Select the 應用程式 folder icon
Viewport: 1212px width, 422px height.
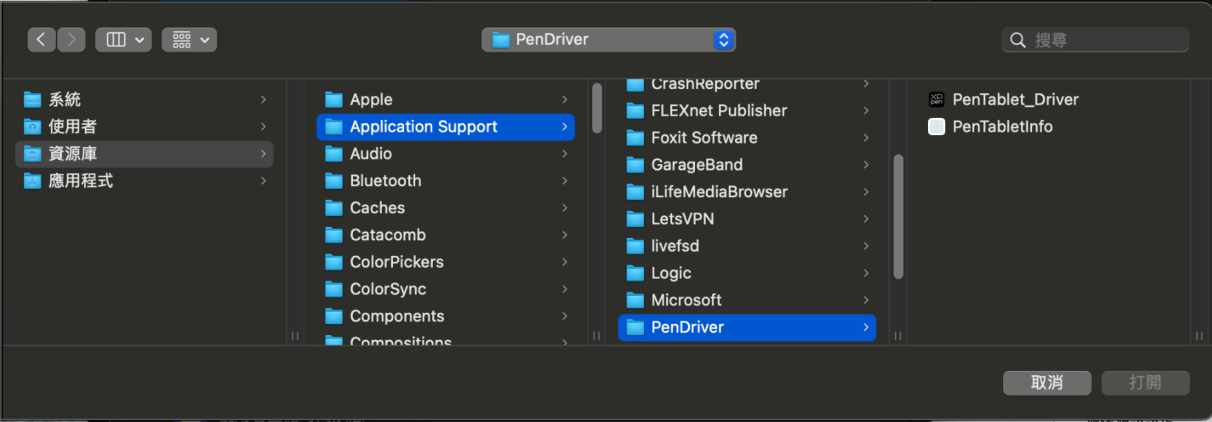(x=33, y=181)
